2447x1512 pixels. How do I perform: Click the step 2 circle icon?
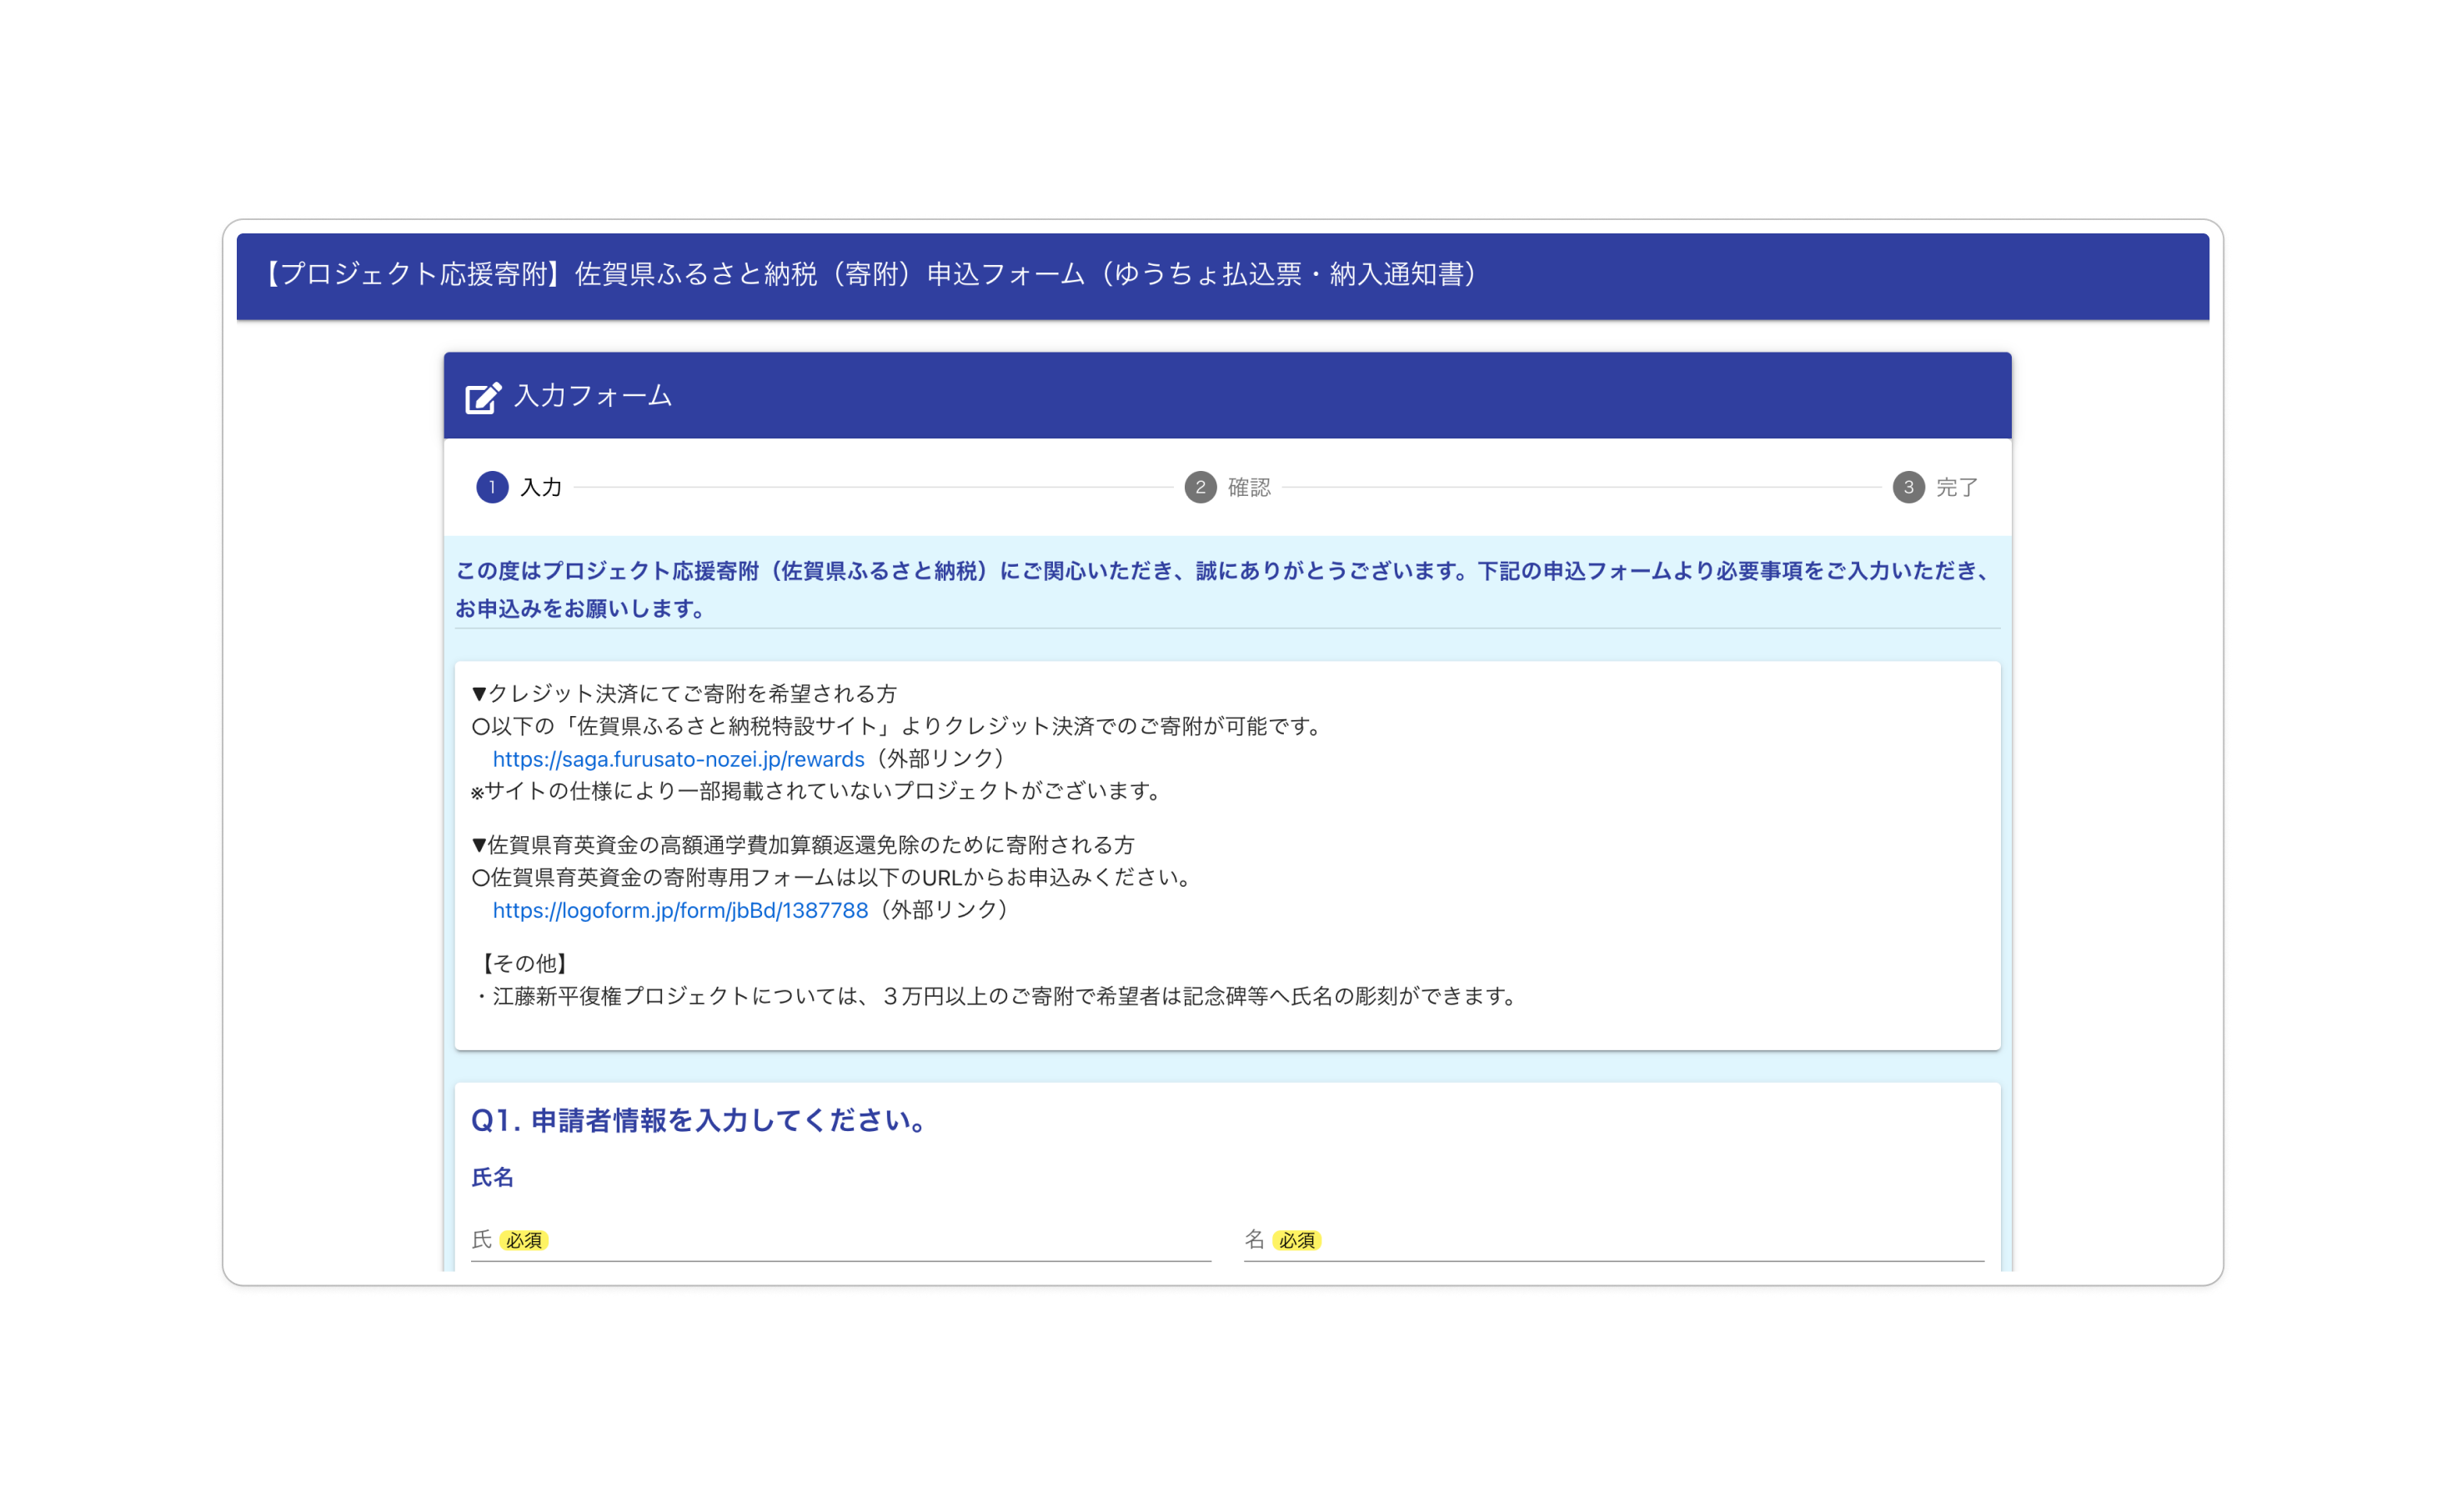pos(1200,487)
